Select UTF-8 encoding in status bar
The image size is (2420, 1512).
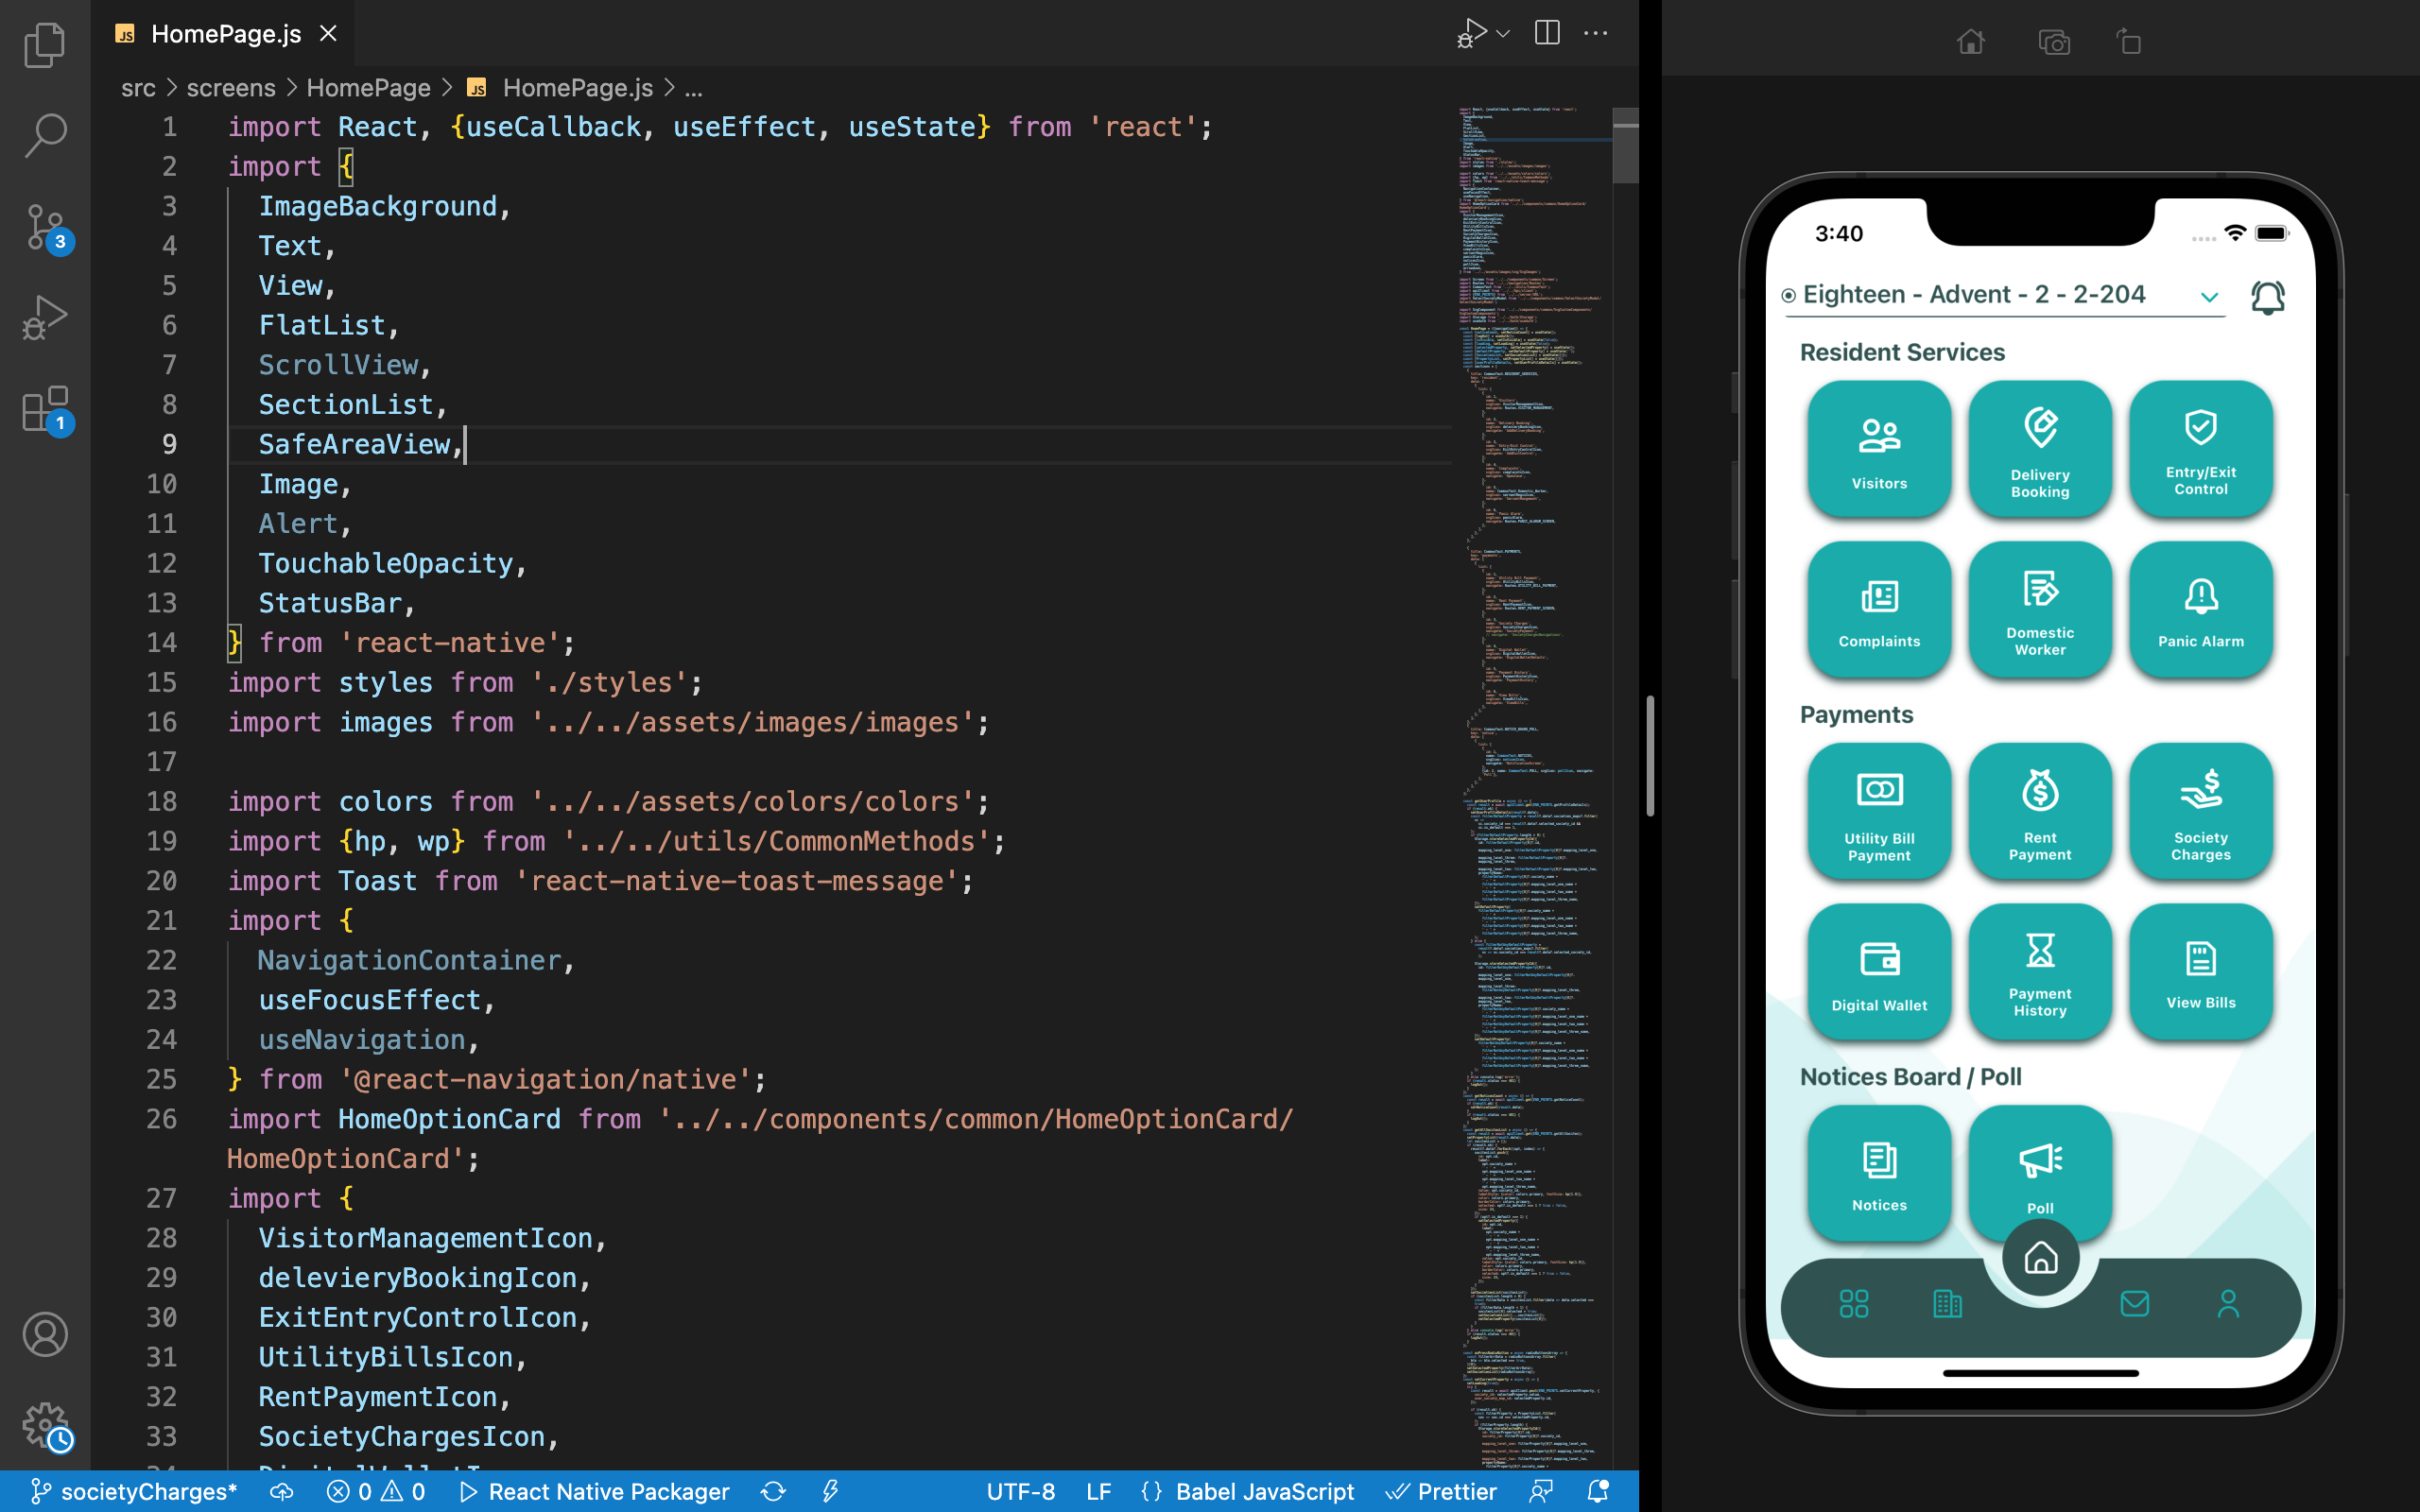coord(1020,1491)
